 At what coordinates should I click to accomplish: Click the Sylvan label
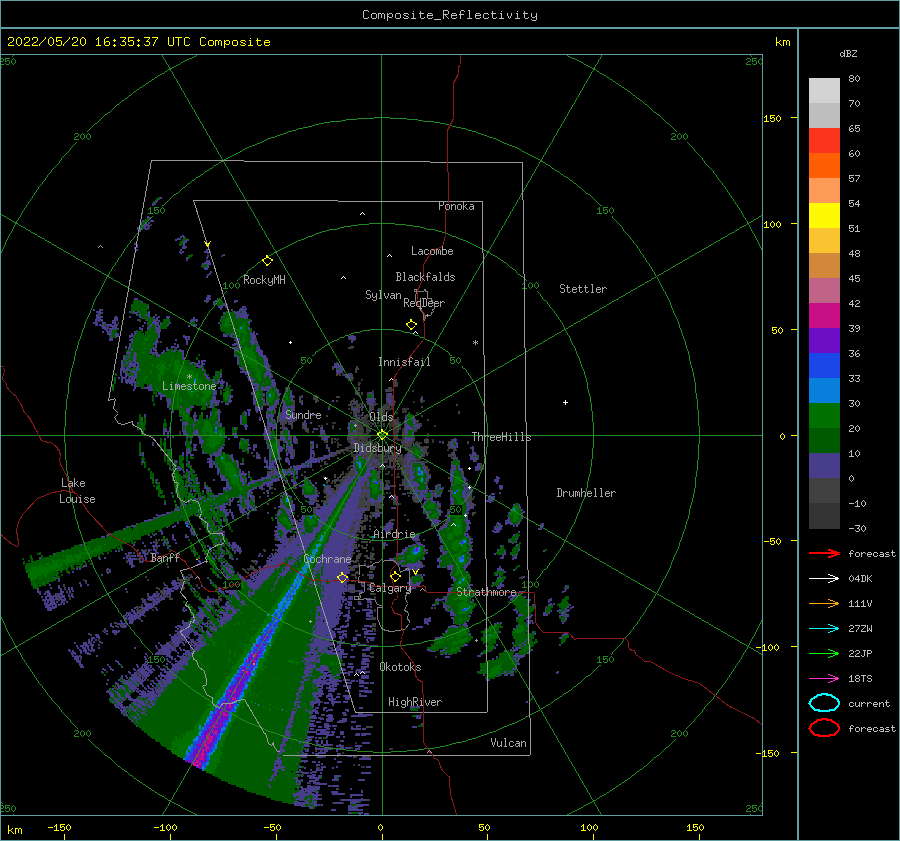coord(383,295)
